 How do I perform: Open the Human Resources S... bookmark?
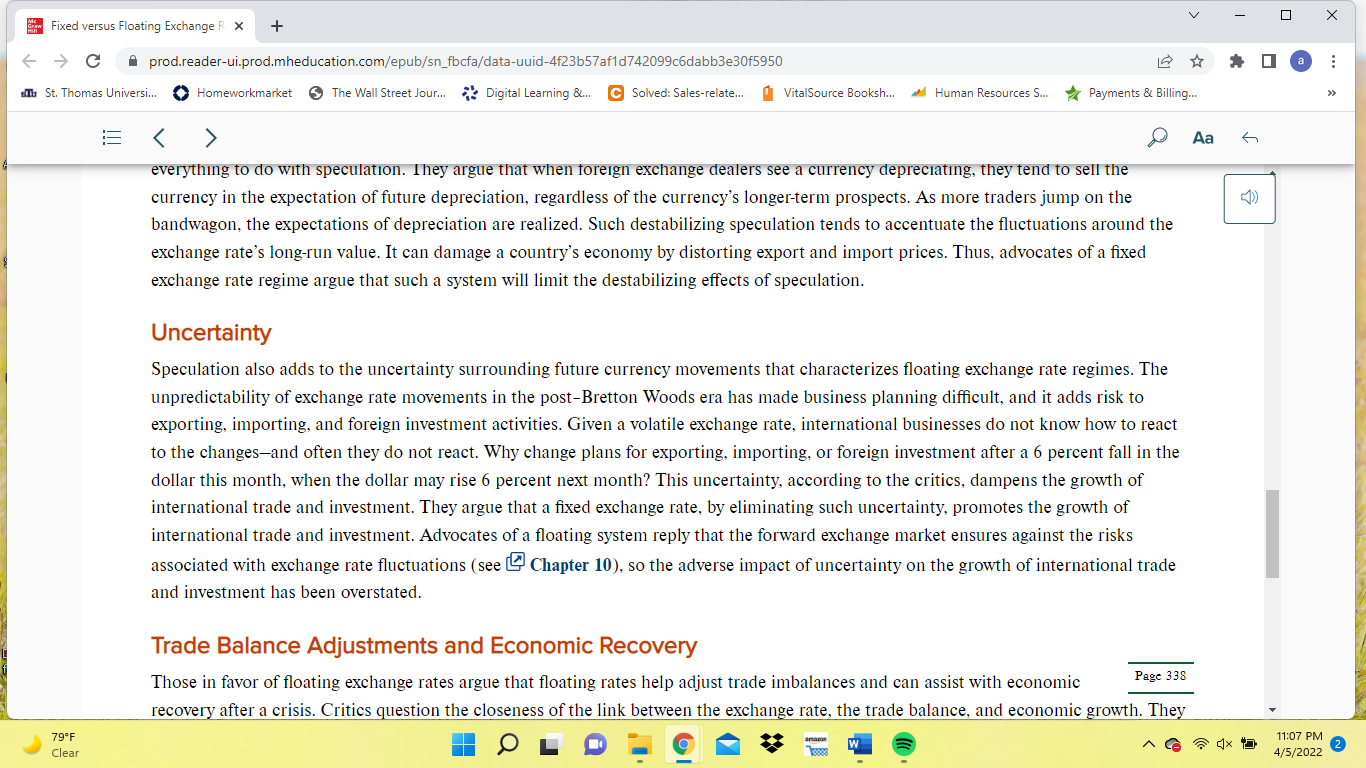[980, 93]
